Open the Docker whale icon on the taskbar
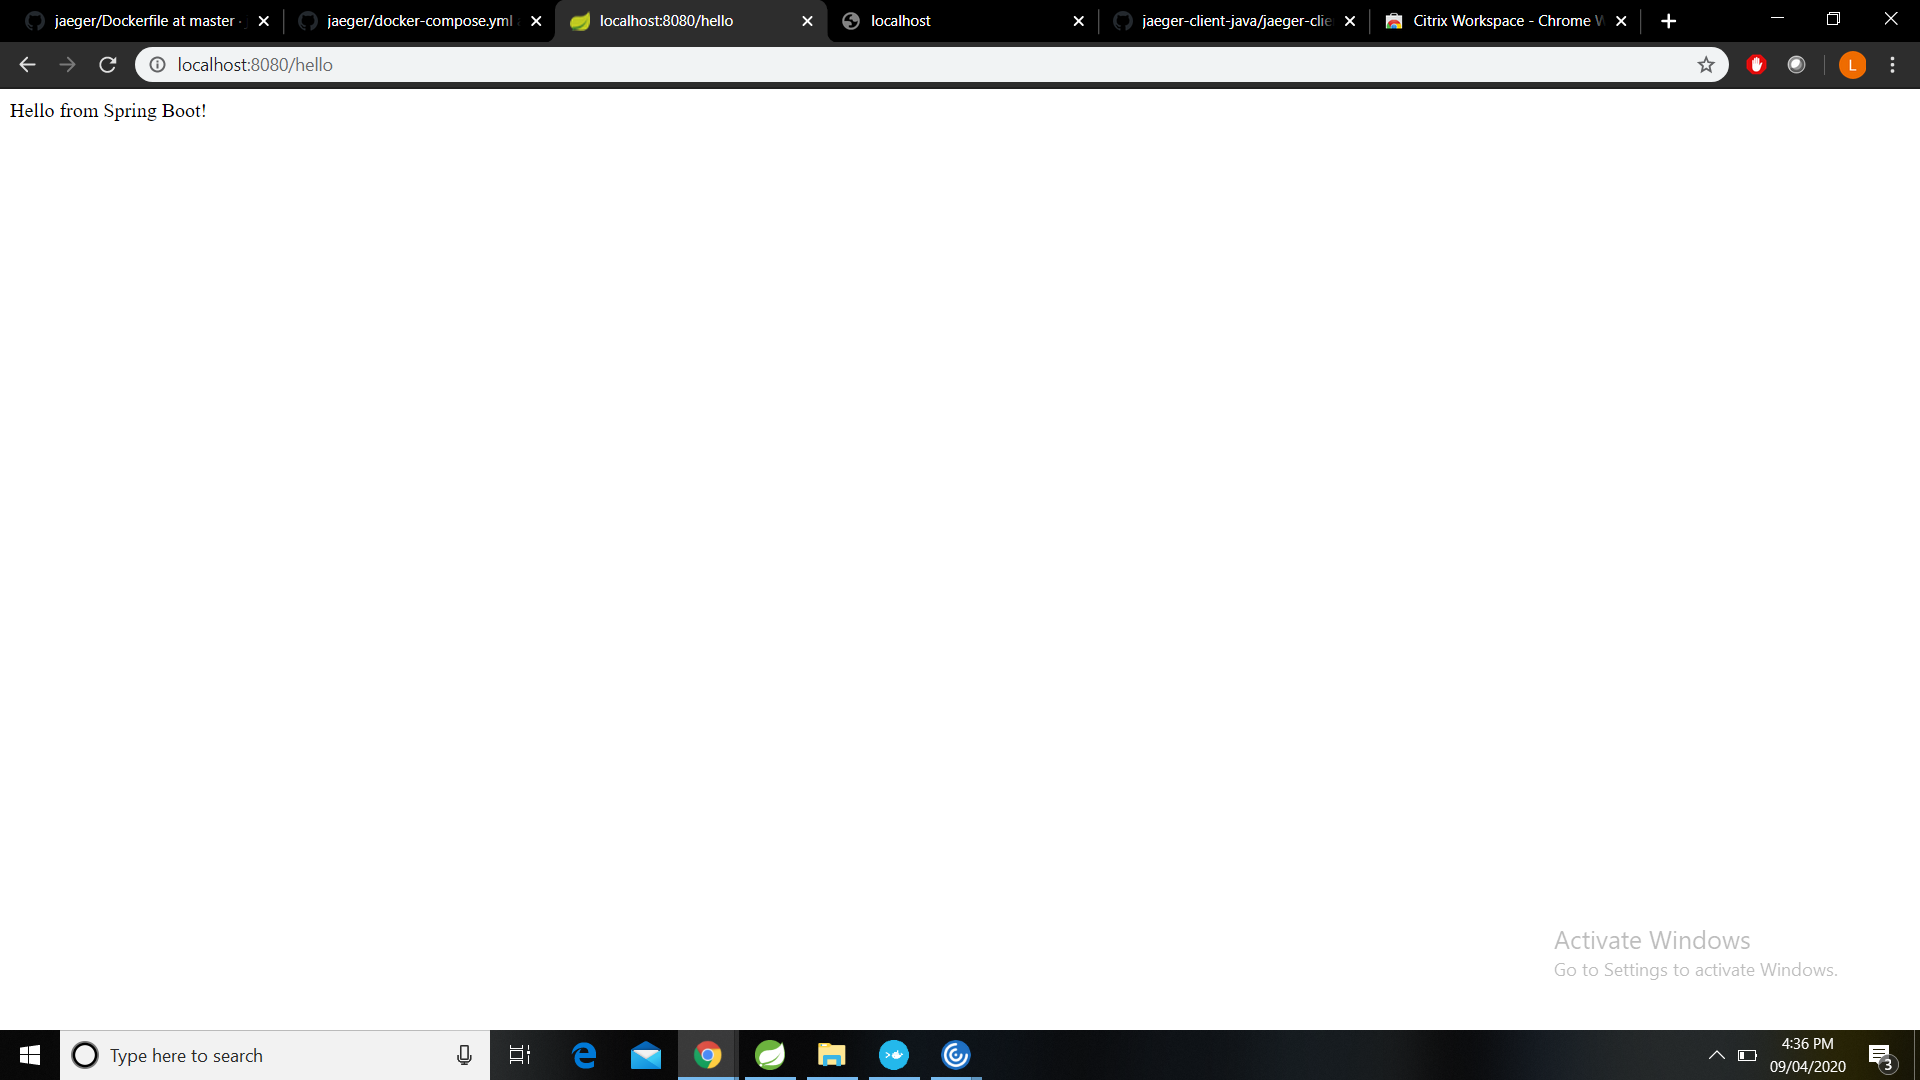Image resolution: width=1920 pixels, height=1080 pixels. (894, 1055)
